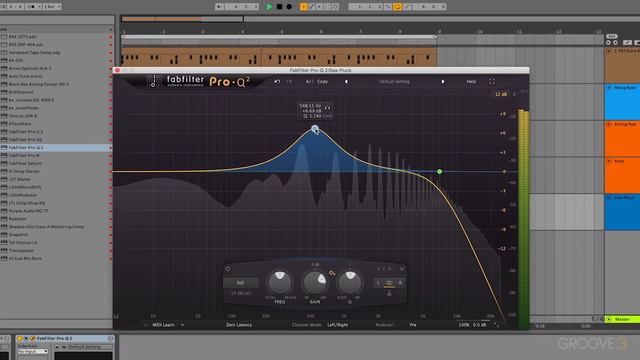Toggle the Gain-Q interaction link icon
The height and width of the screenshot is (360, 640).
point(332,273)
